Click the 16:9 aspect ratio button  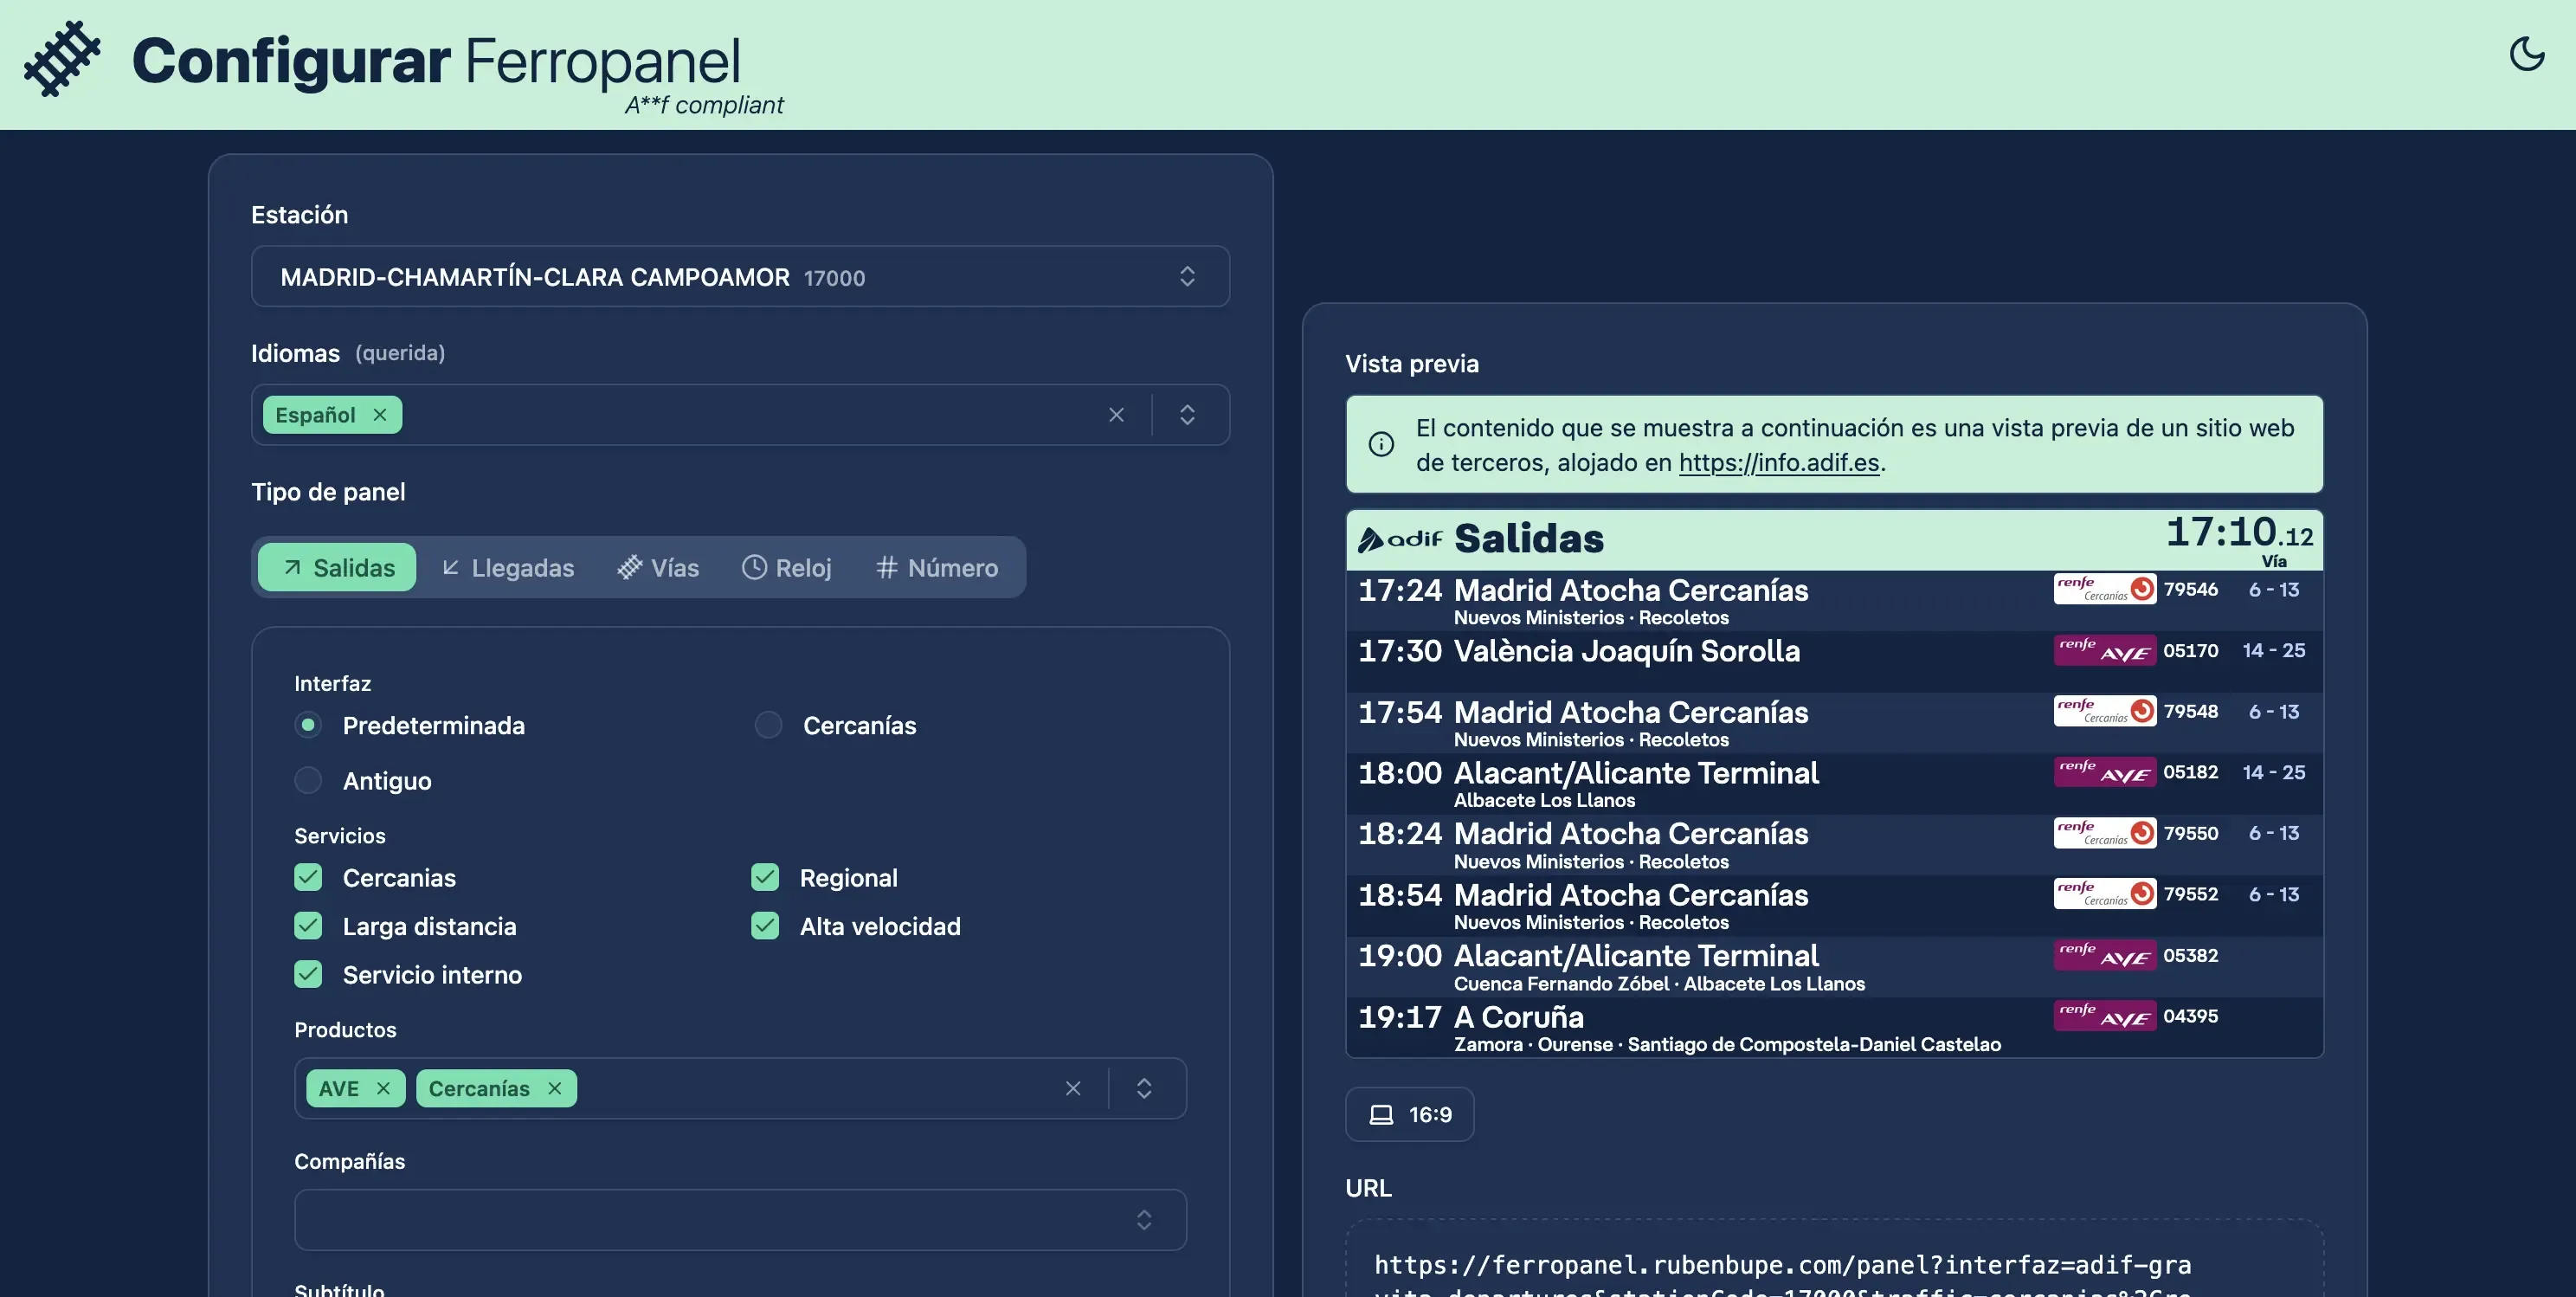pos(1409,1114)
